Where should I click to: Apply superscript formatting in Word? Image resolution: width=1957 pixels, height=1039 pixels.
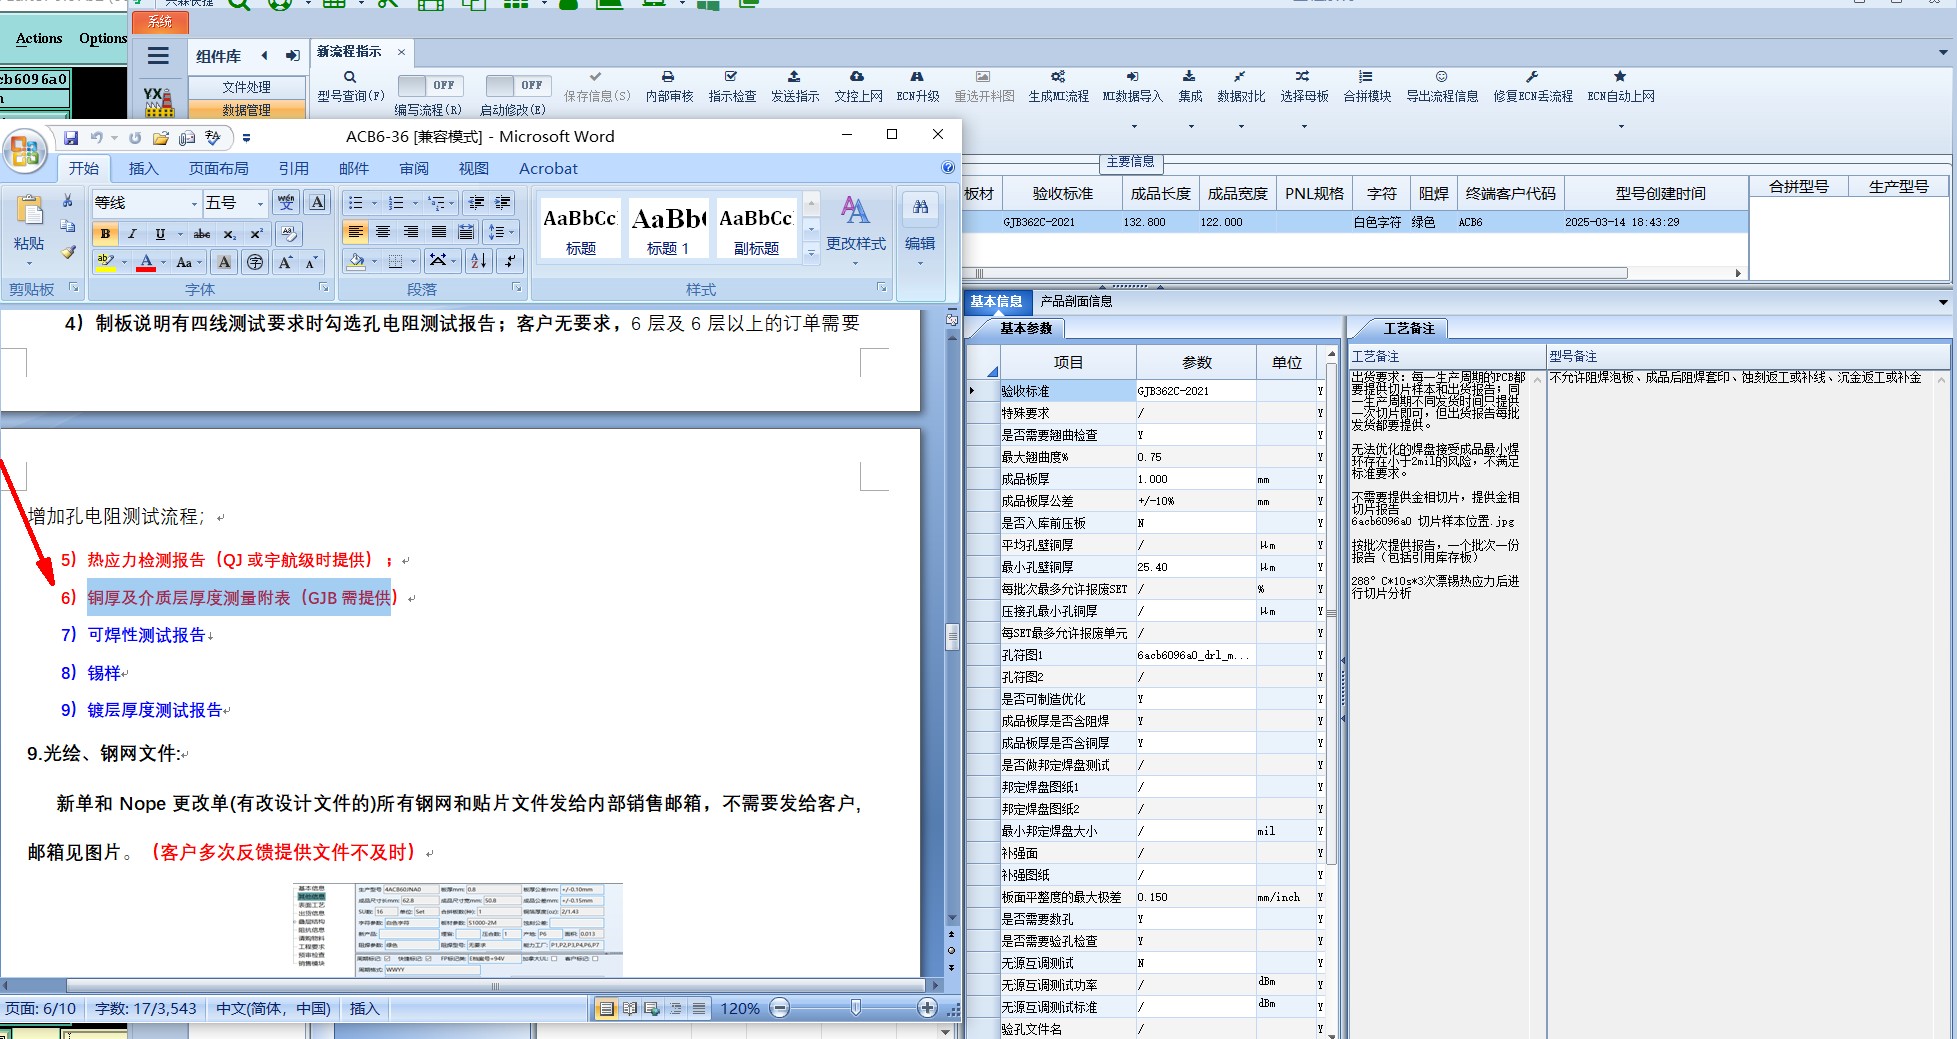coord(257,233)
